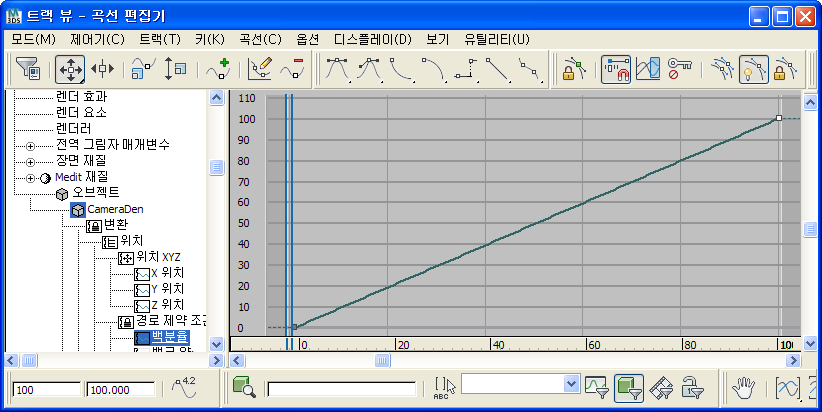The height and width of the screenshot is (412, 822).
Task: Open the 모드(M) menu
Action: [34, 39]
